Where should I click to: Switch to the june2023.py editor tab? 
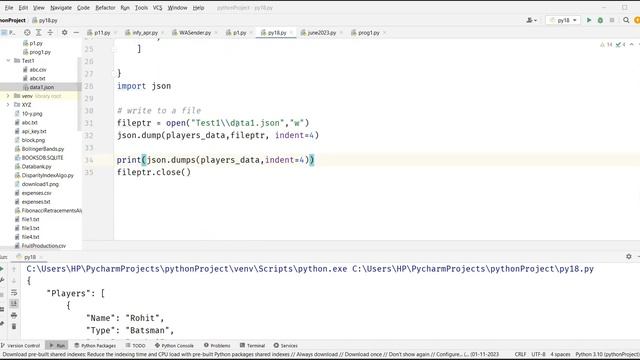coord(321,33)
